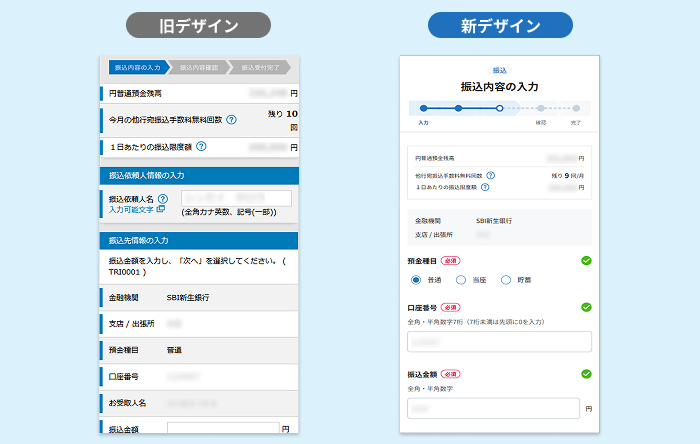Click the 振込依頼人名 text input field

tap(236, 198)
